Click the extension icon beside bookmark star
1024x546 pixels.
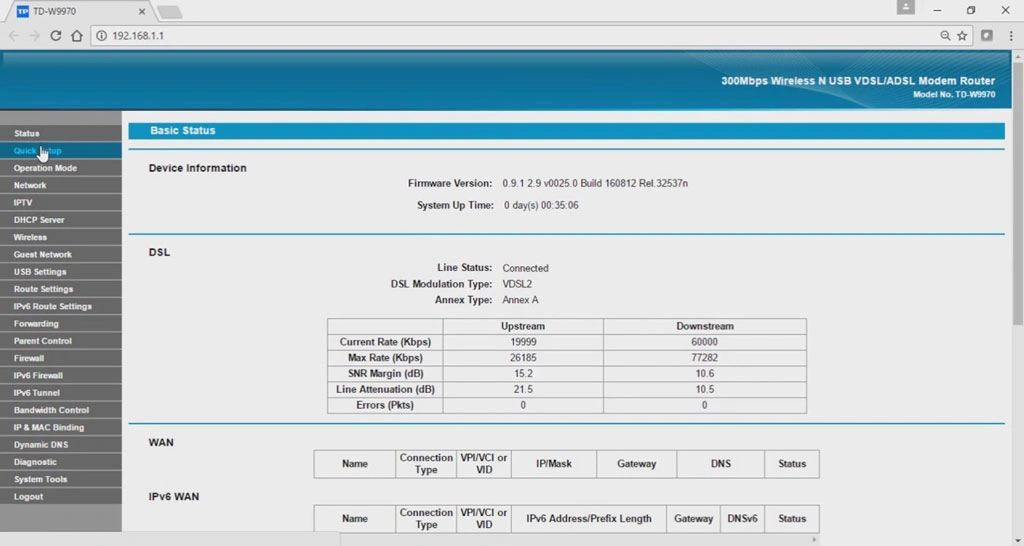click(987, 35)
